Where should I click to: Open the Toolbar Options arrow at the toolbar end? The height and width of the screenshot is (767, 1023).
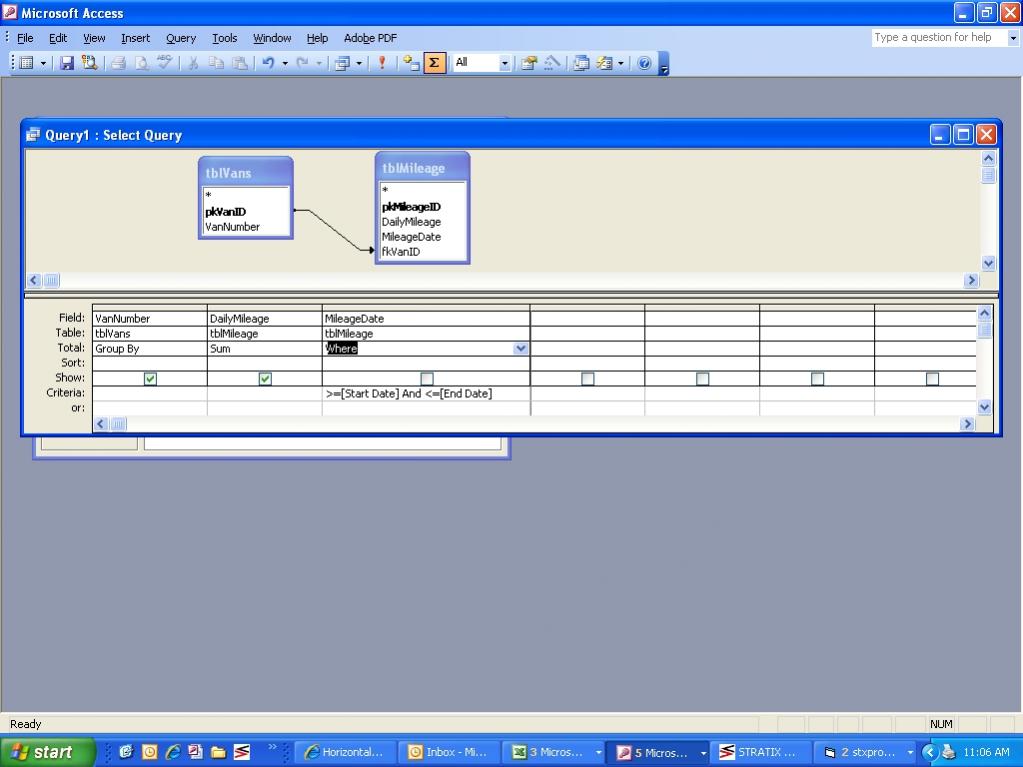point(664,64)
